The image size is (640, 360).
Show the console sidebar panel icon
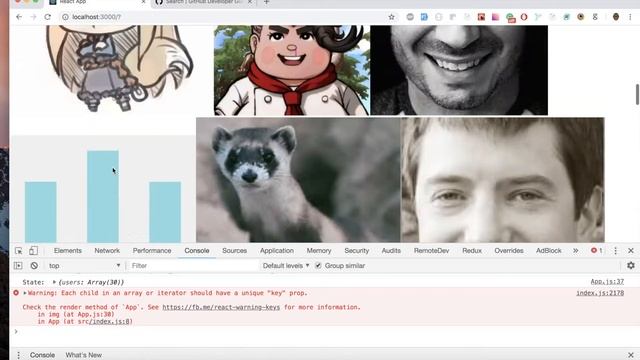coord(18,266)
